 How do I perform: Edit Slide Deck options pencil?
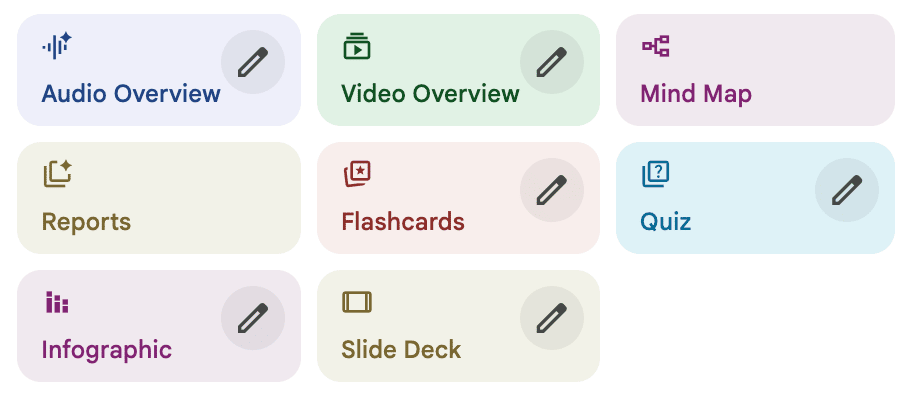[551, 318]
